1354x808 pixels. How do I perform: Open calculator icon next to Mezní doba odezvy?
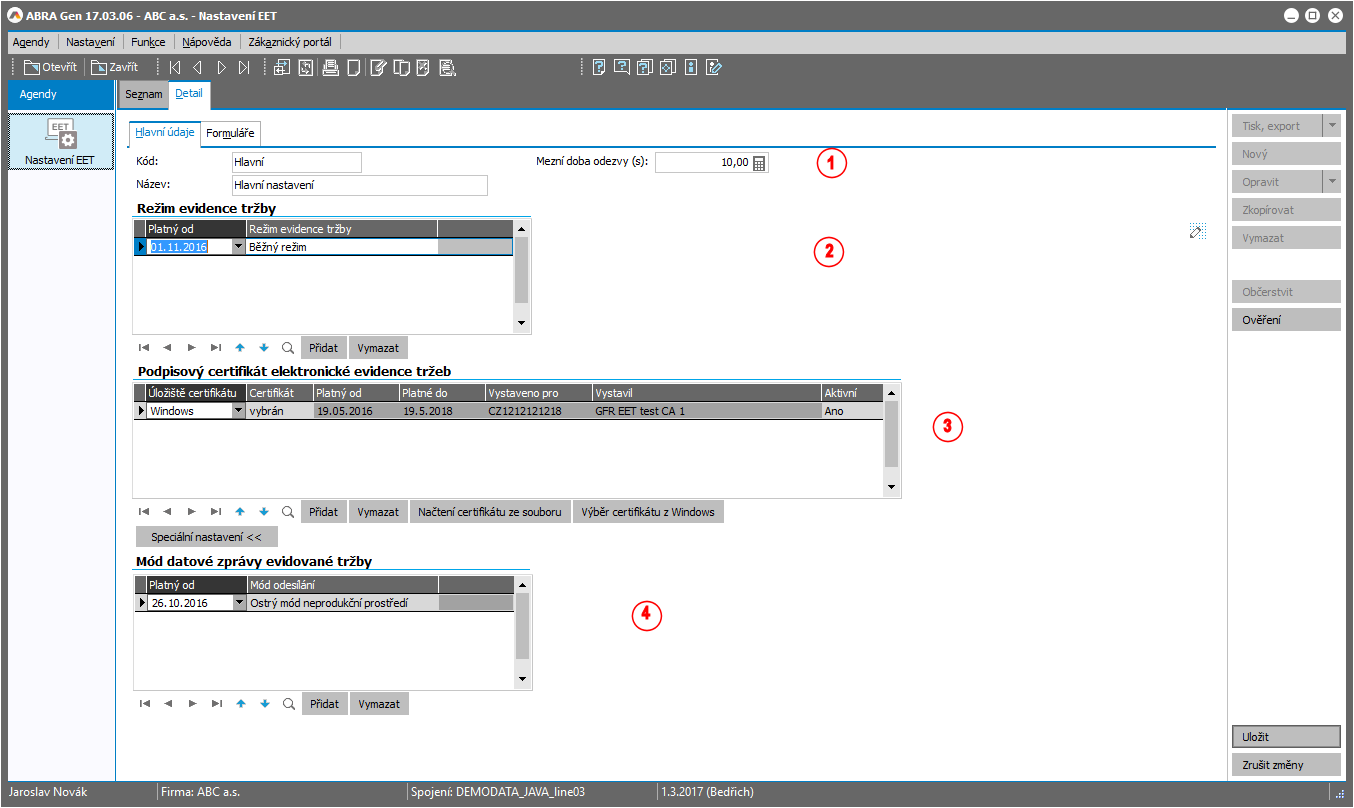[x=759, y=163]
